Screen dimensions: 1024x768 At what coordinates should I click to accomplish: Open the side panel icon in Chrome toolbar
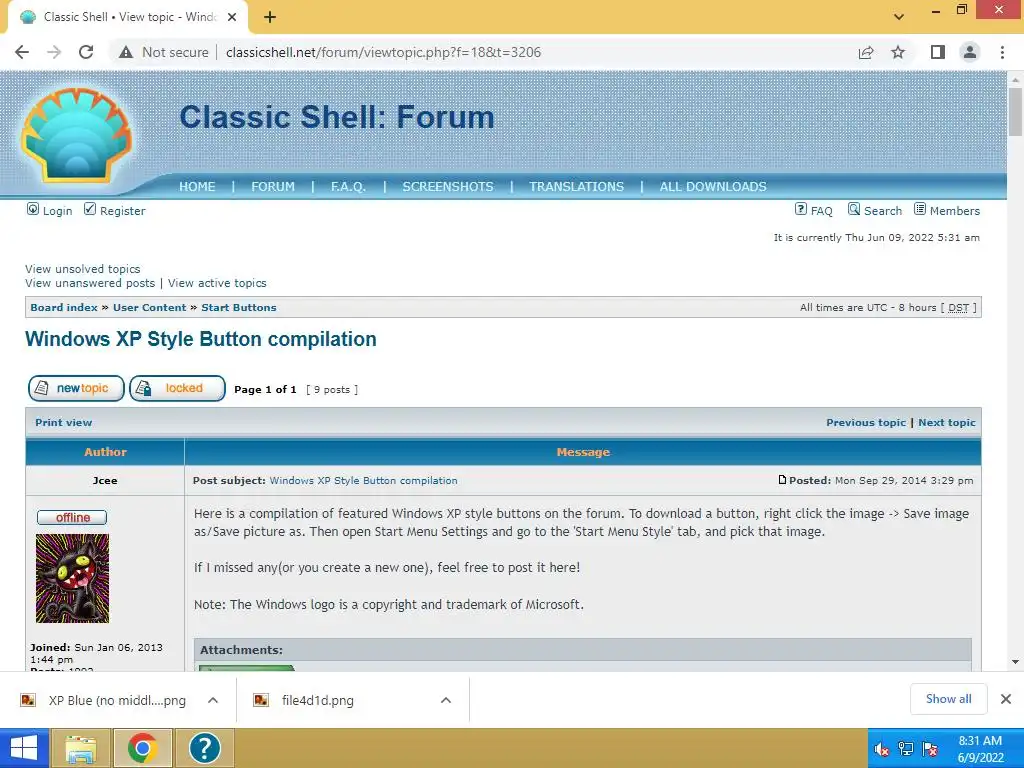[937, 52]
